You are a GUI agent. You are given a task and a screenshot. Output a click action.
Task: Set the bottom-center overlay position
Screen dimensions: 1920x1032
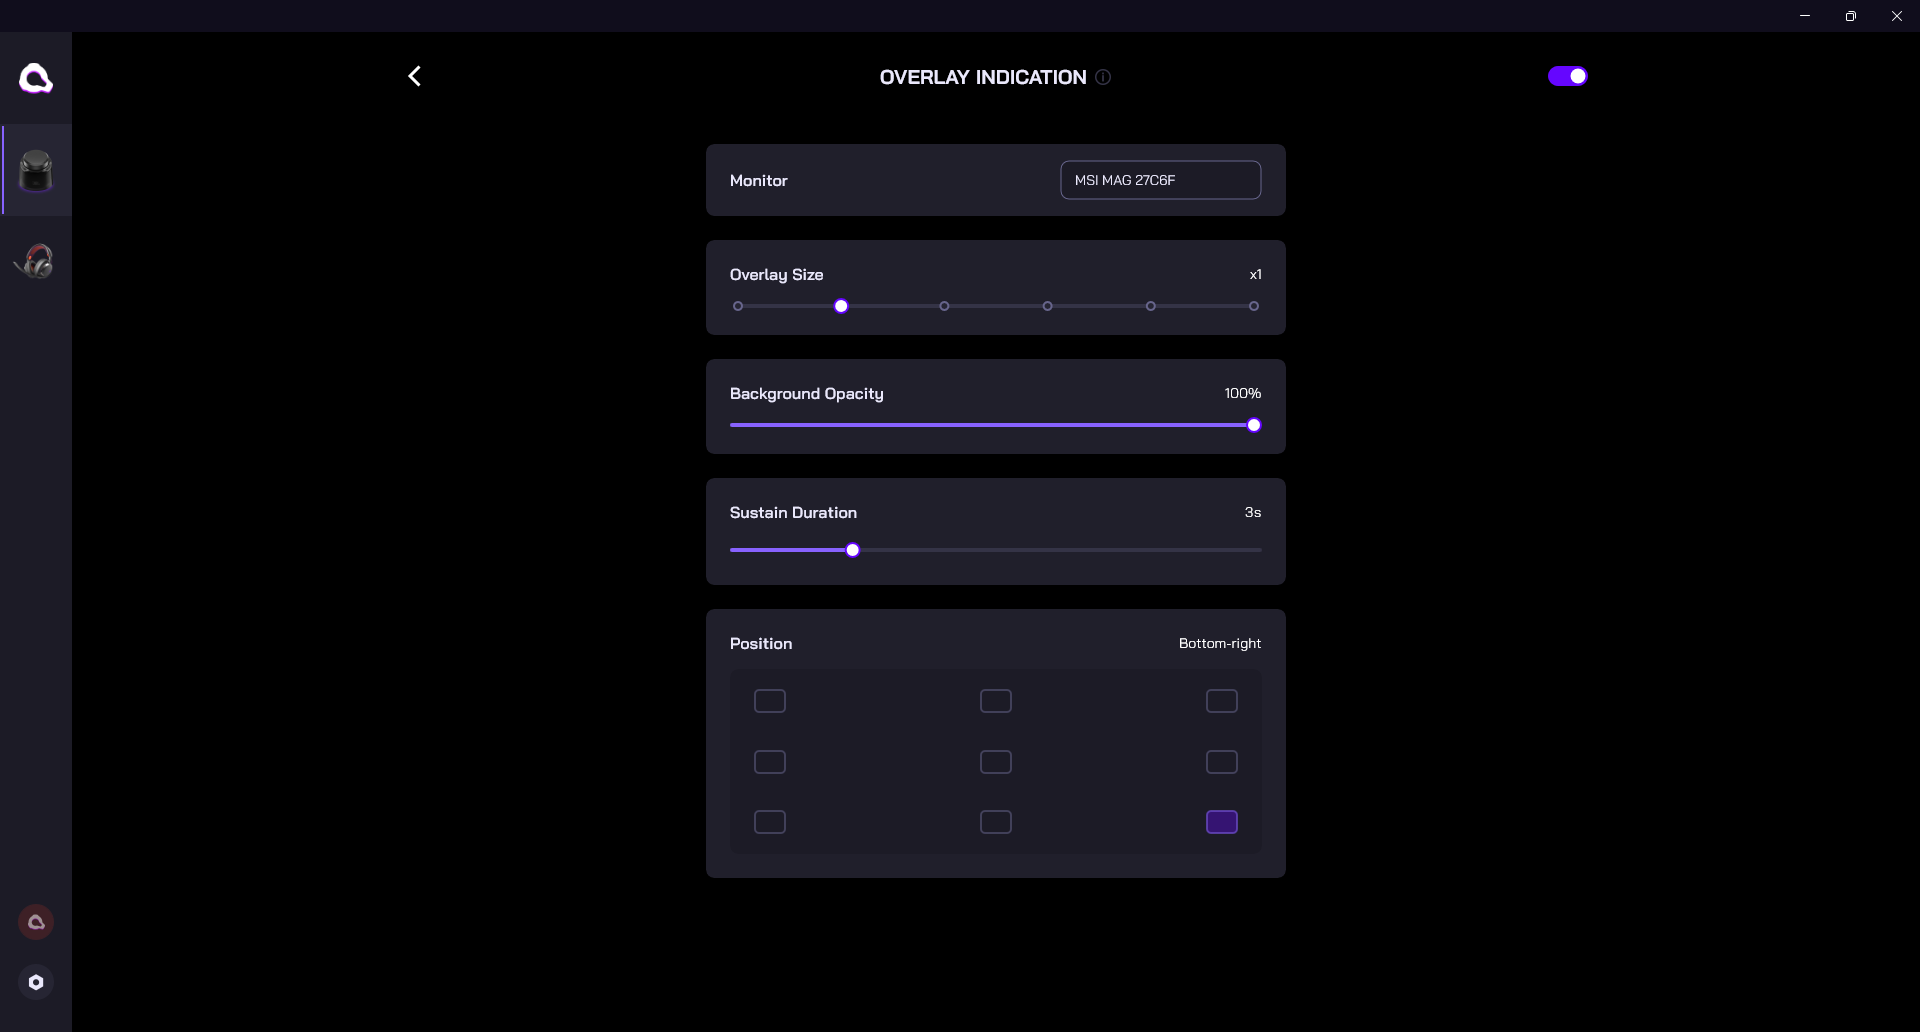pyautogui.click(x=996, y=822)
